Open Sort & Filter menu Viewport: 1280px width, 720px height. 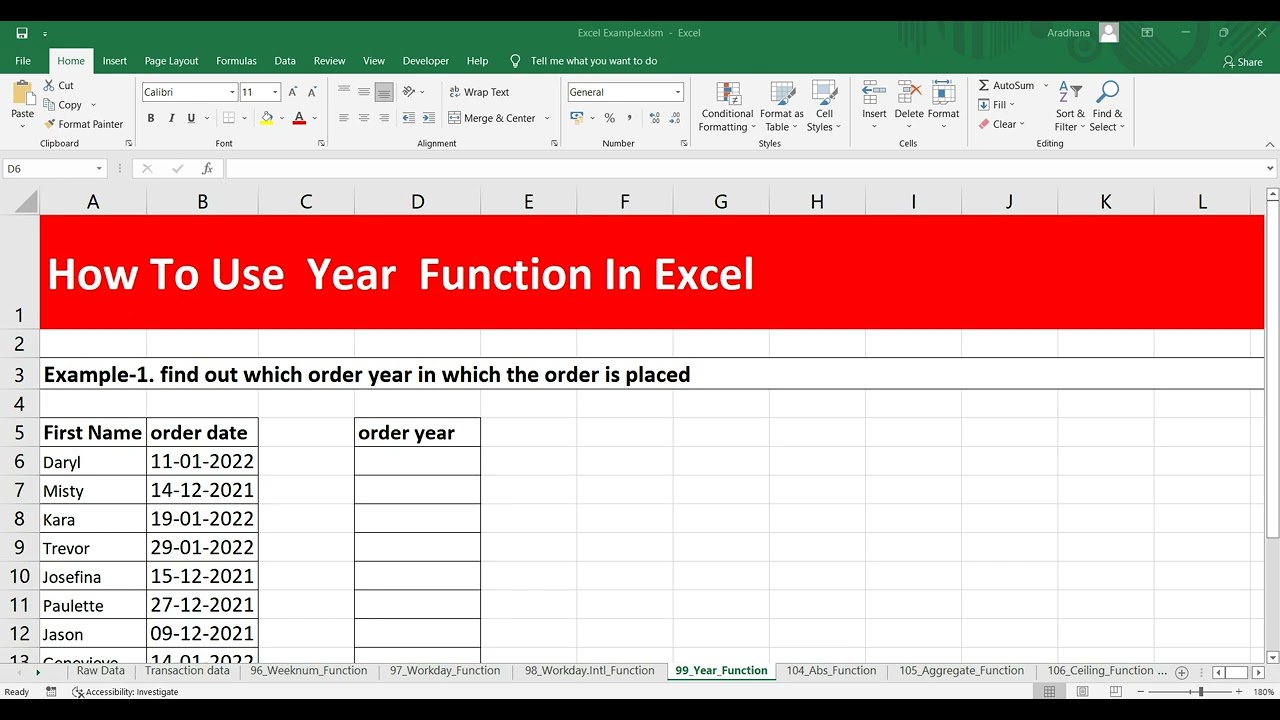click(1070, 107)
